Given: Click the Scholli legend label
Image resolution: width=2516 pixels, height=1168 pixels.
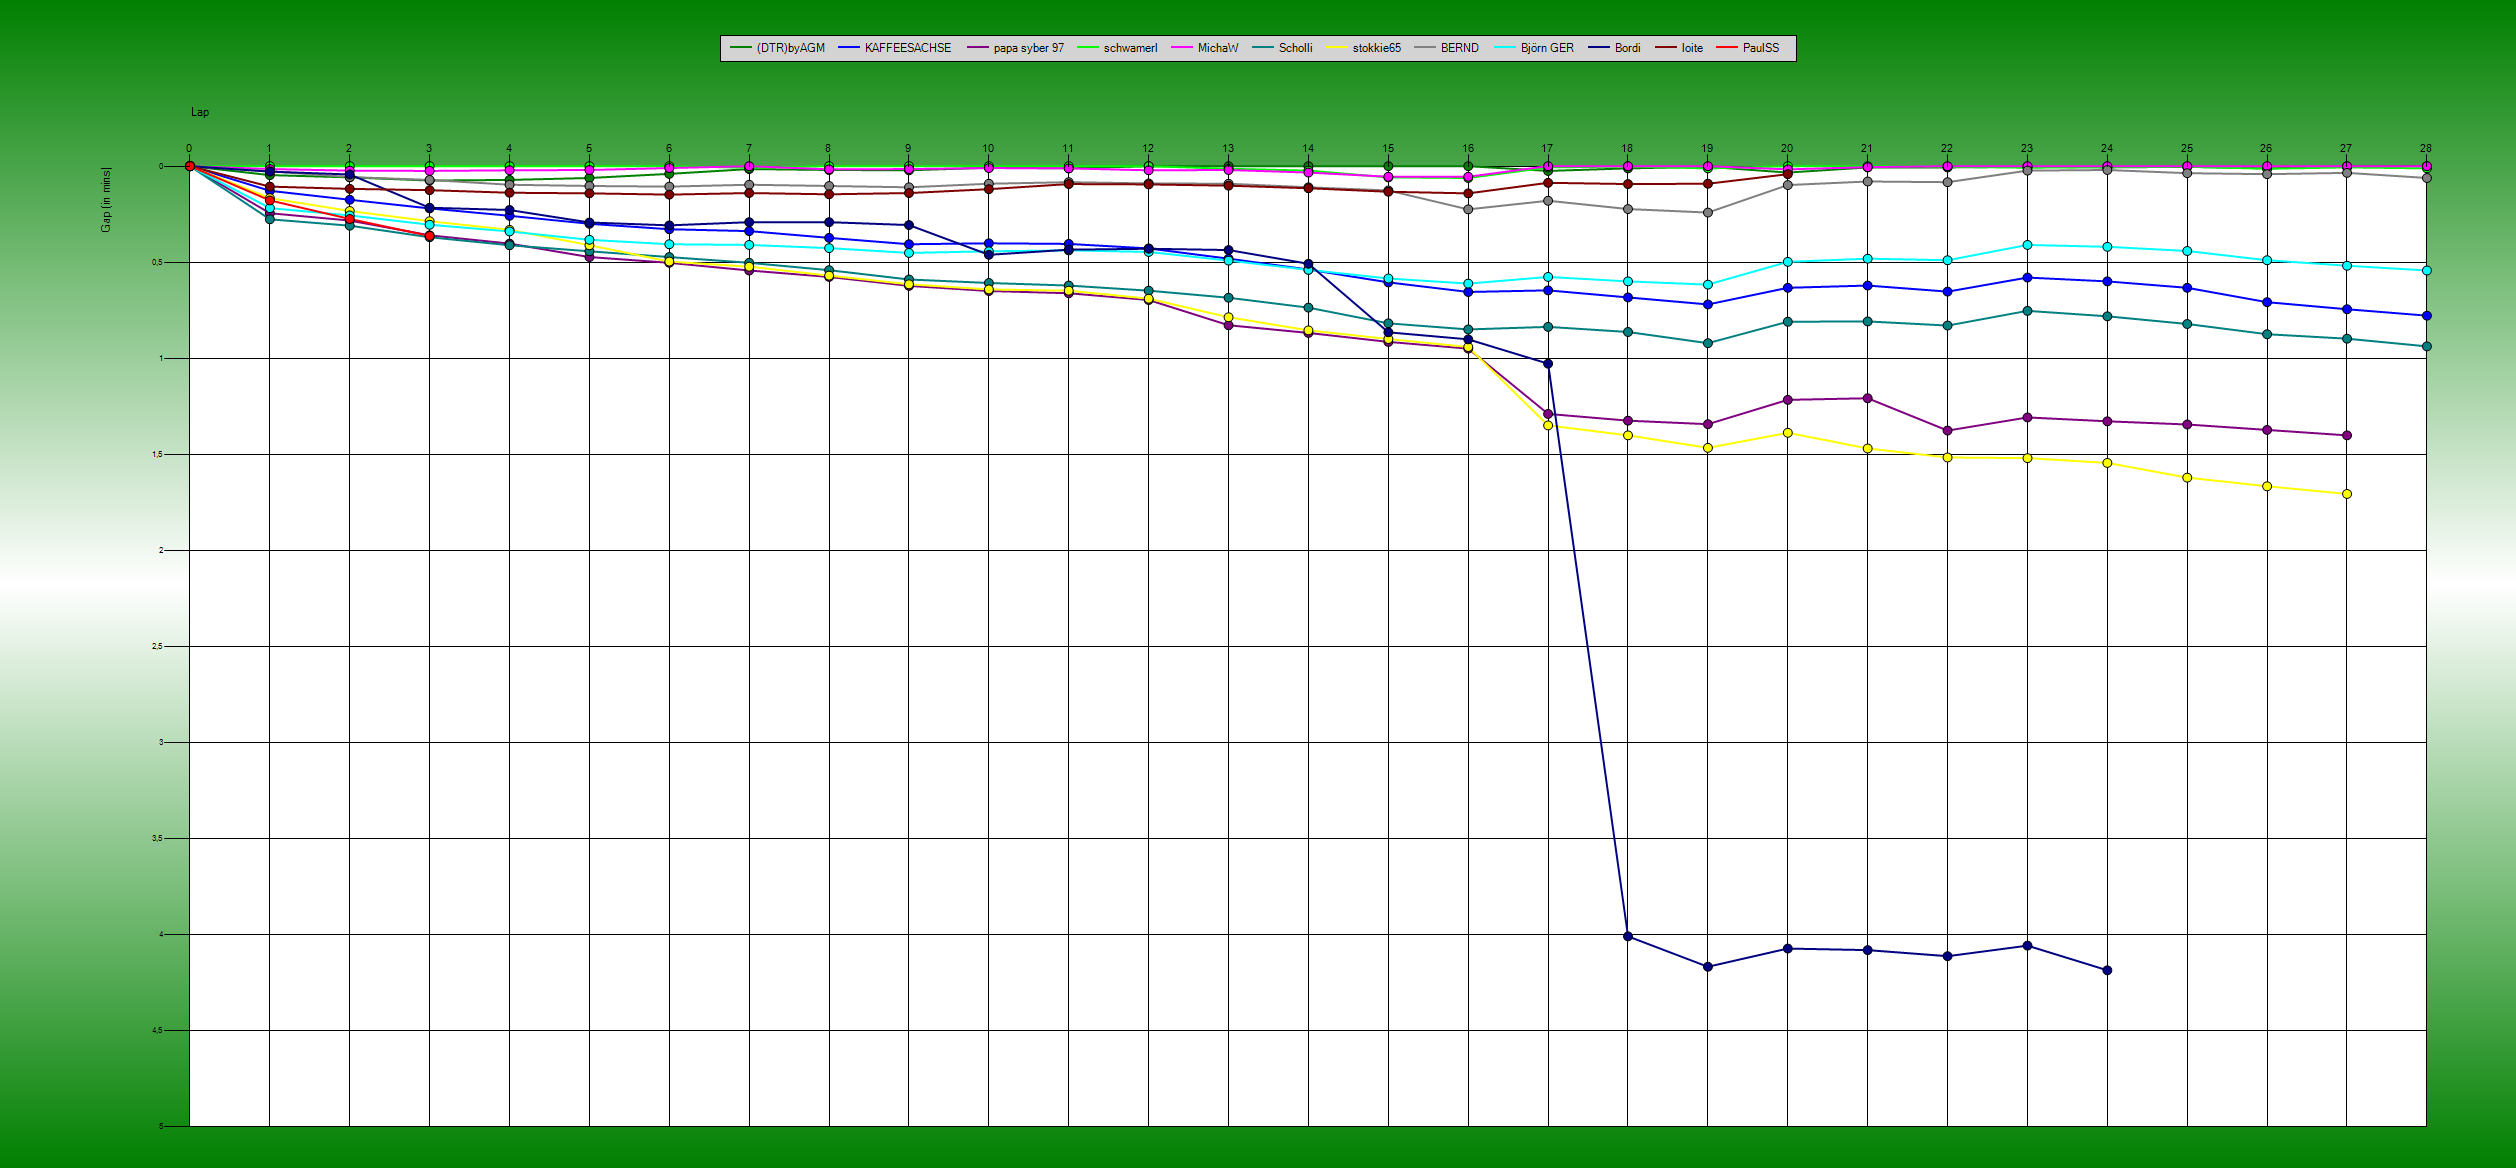Looking at the screenshot, I should pos(1295,48).
